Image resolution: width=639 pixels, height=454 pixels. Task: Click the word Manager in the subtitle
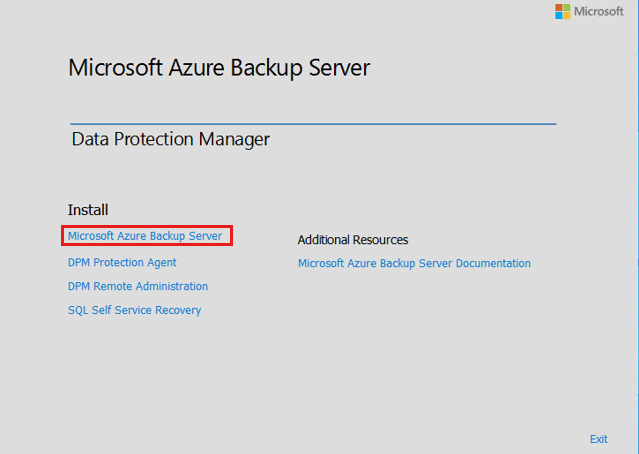[233, 140]
